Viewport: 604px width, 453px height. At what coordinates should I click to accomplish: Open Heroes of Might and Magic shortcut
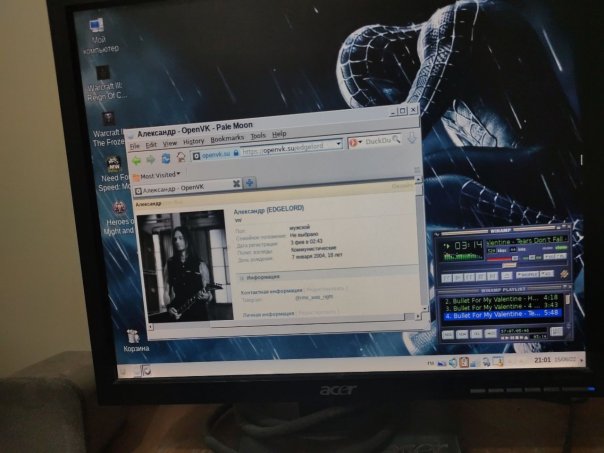(x=119, y=218)
